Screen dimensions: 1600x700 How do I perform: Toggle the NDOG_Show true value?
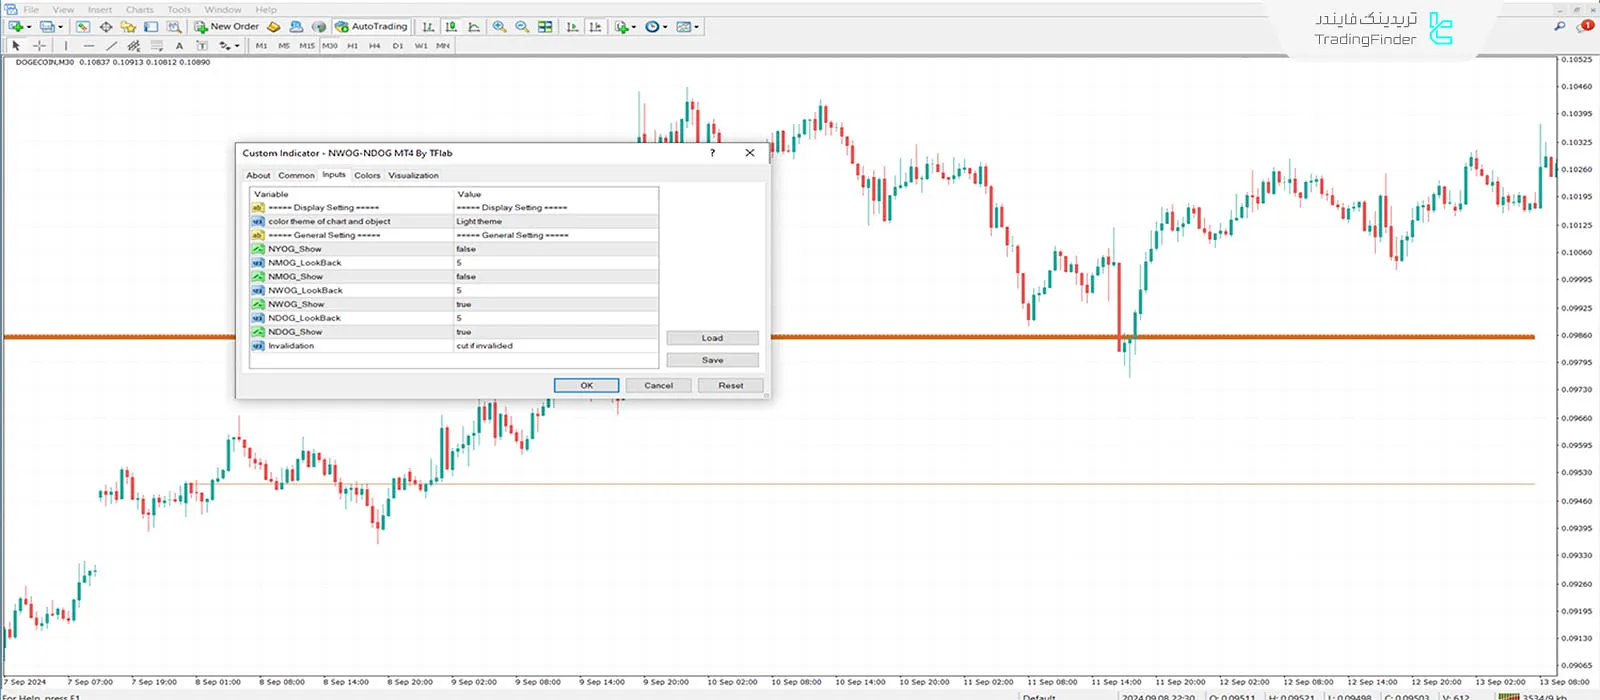point(555,332)
